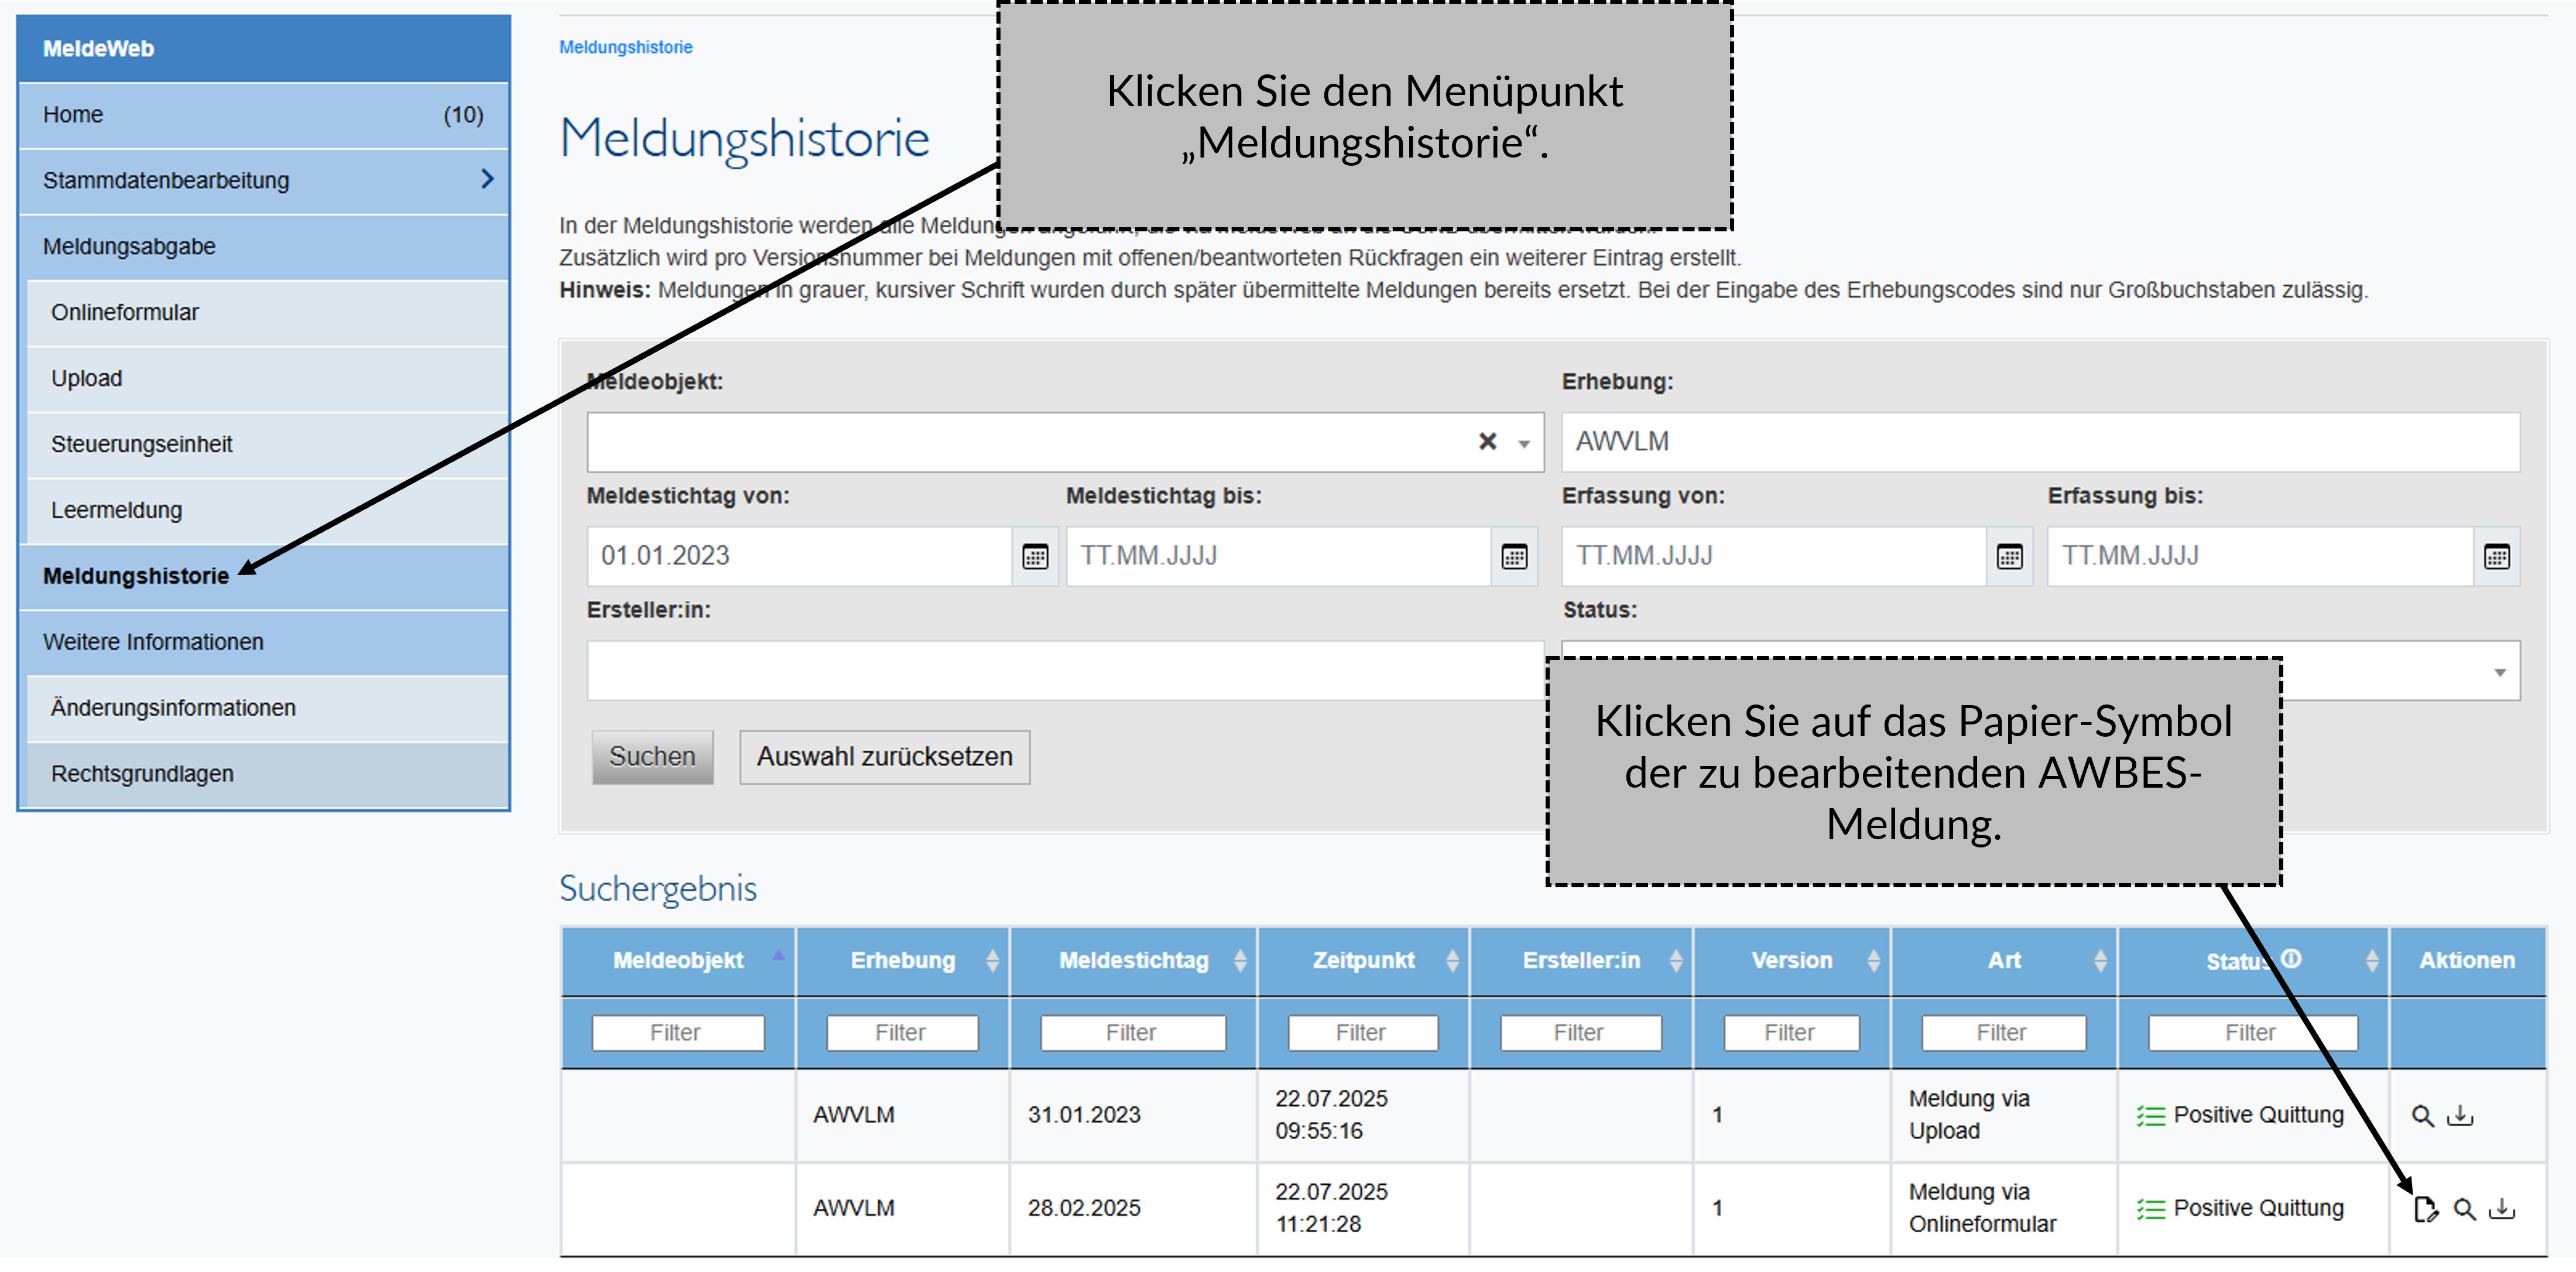Open the calendar picker for Meldestichtag von
Screen dimensions: 2576x1272
coord(1036,556)
